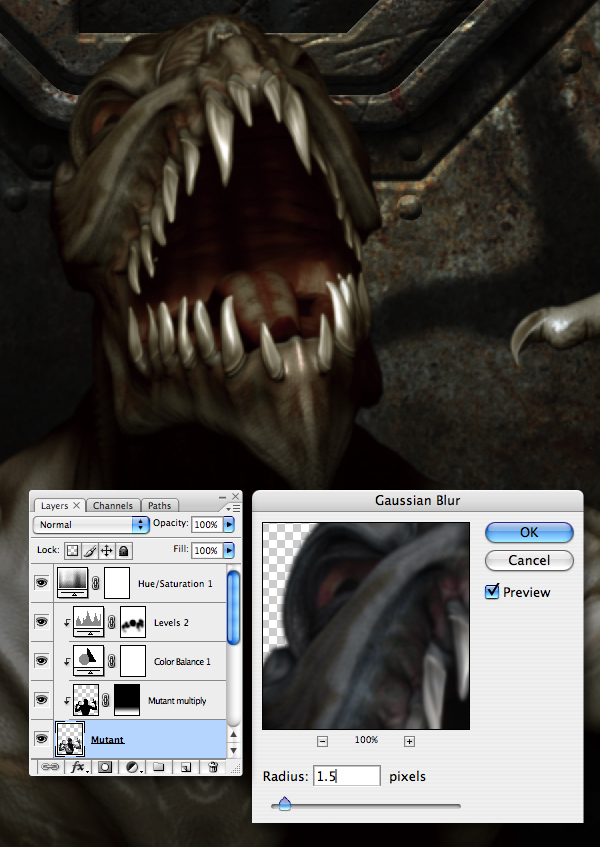600x847 pixels.
Task: Open the Fill slider arrow
Action: point(230,550)
